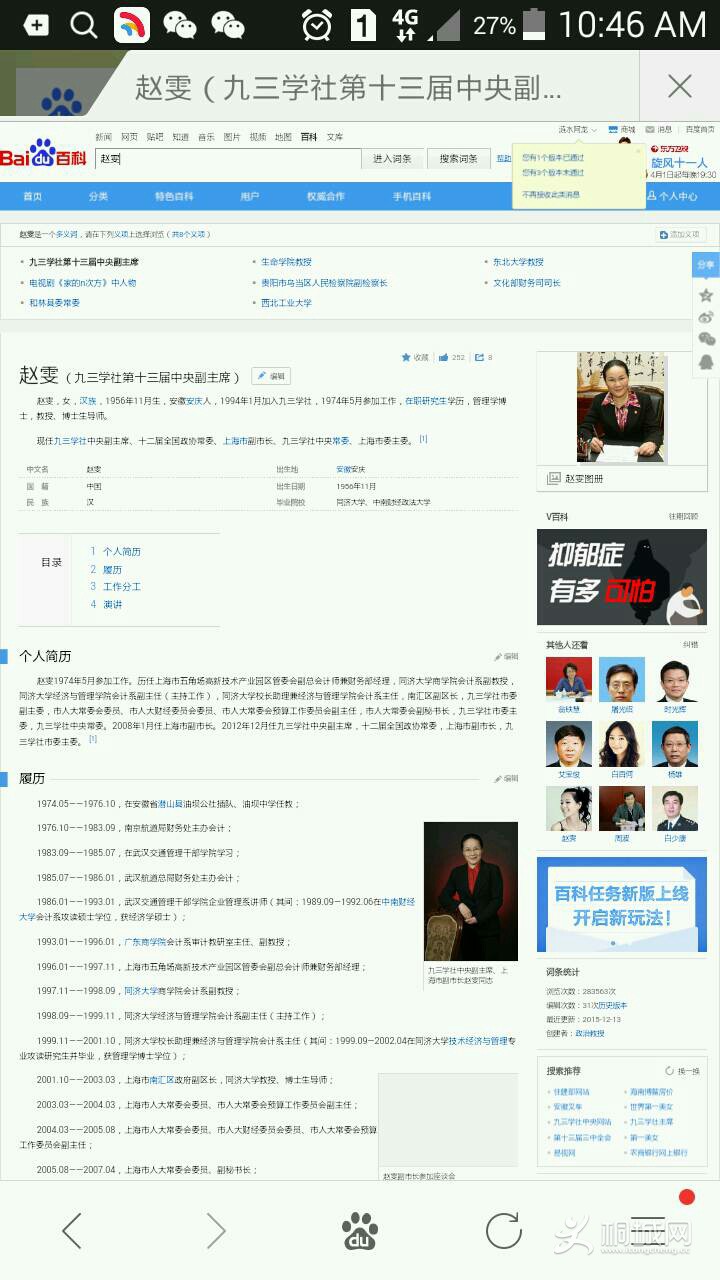Tap the browser back arrow
This screenshot has width=720, height=1280.
tap(72, 1231)
